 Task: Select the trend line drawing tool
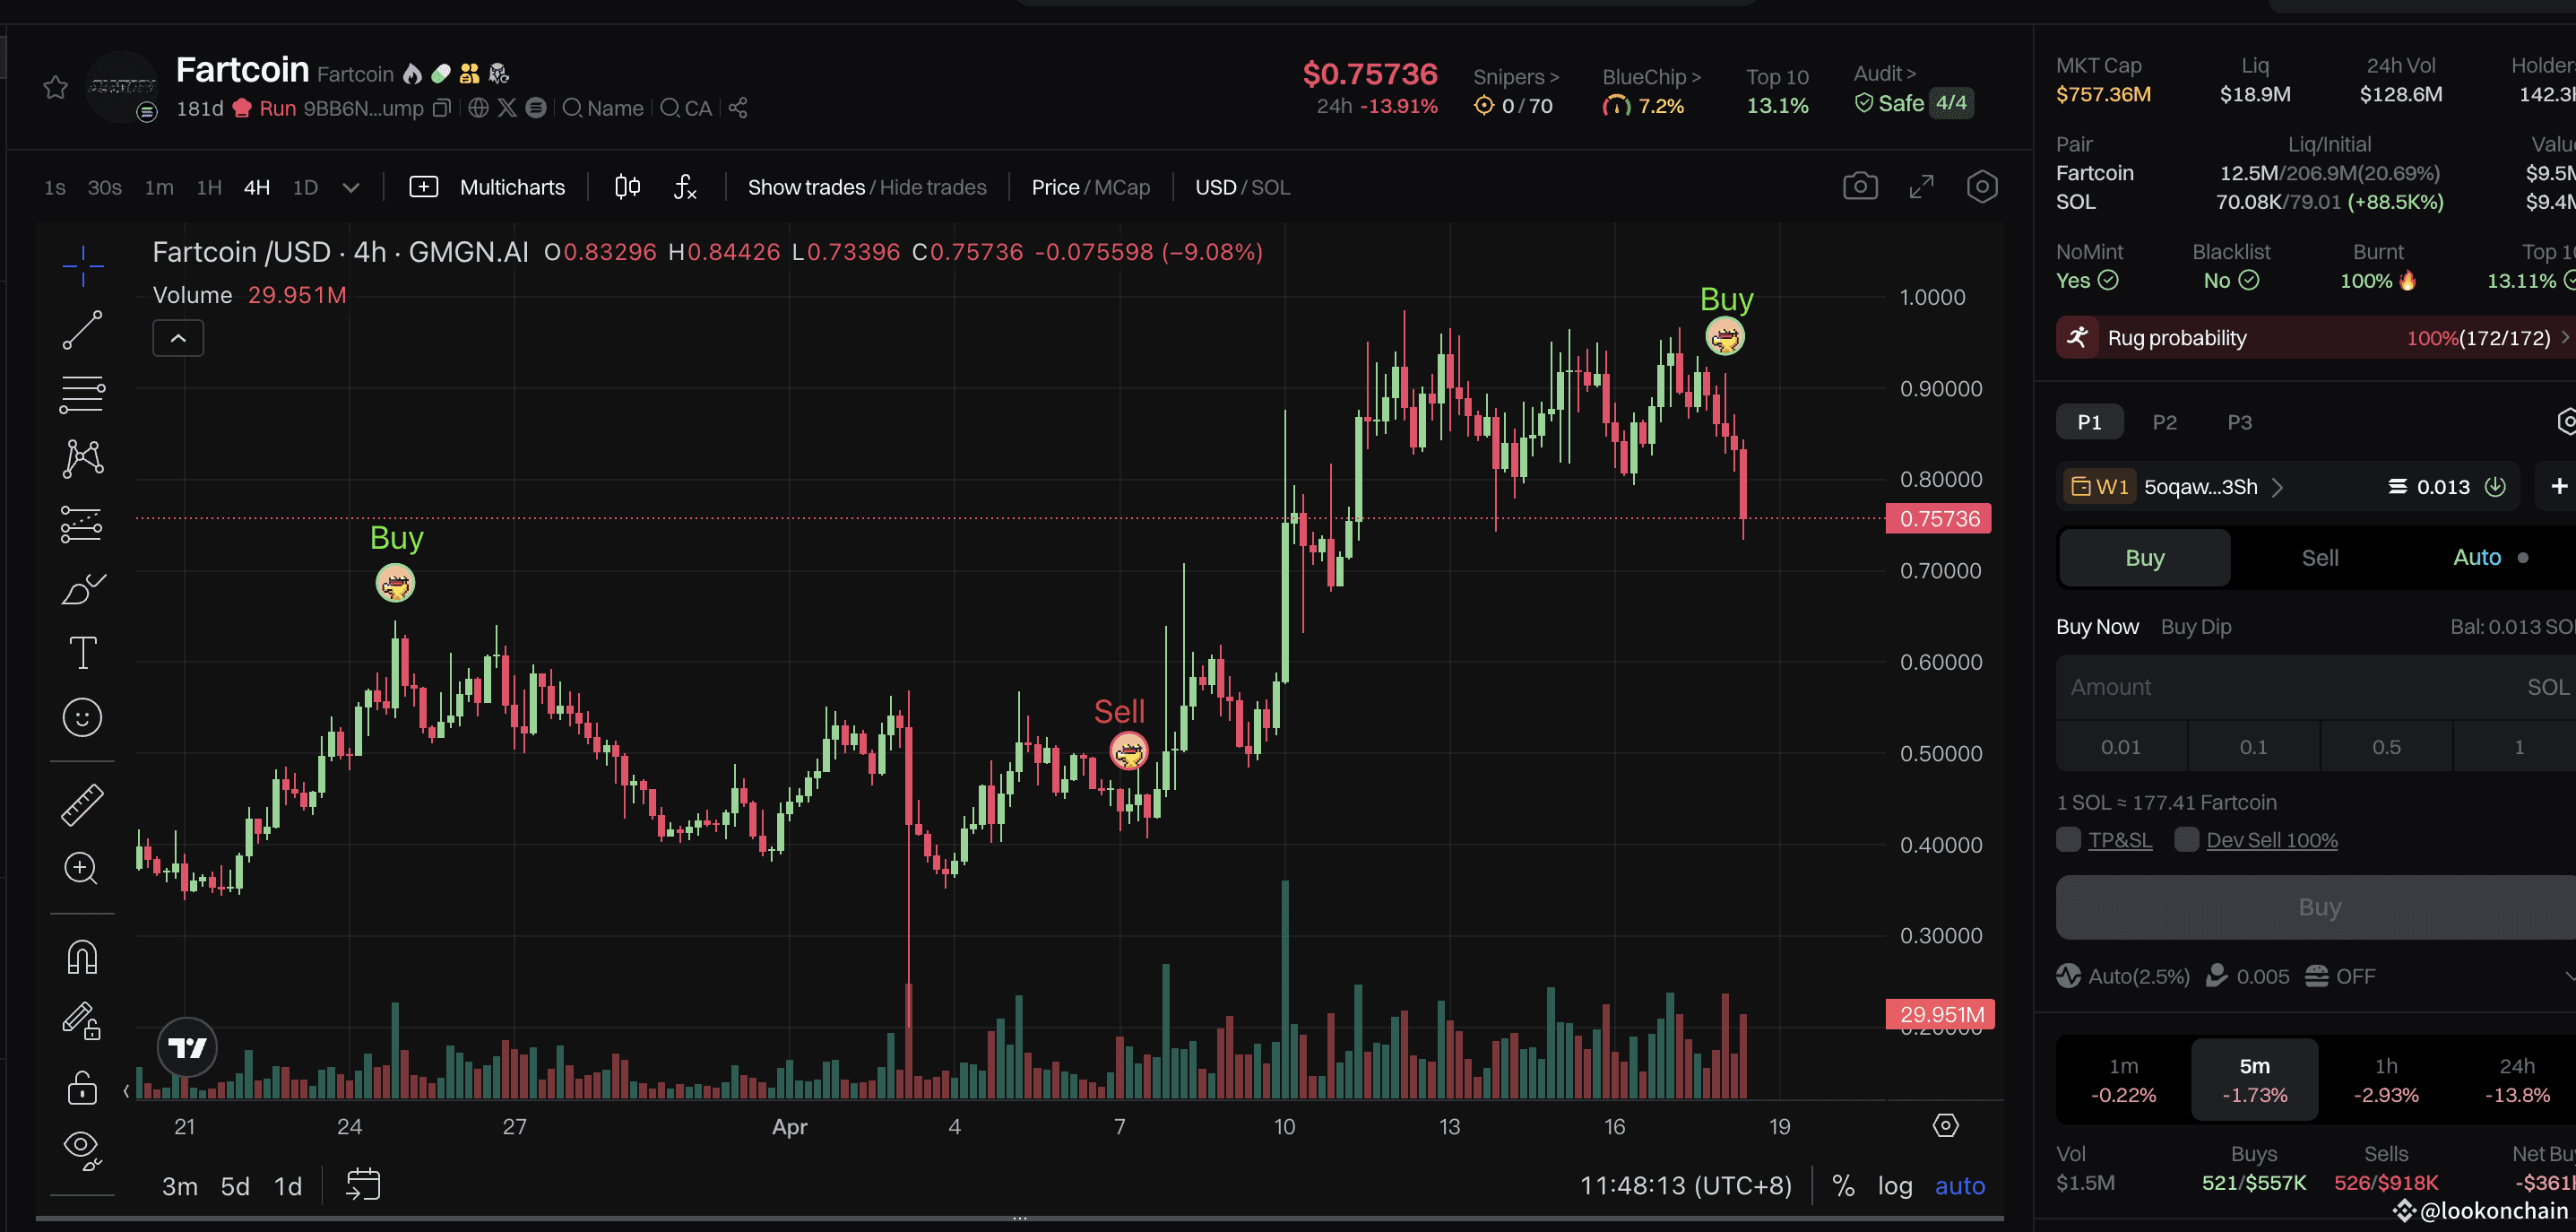click(x=82, y=330)
